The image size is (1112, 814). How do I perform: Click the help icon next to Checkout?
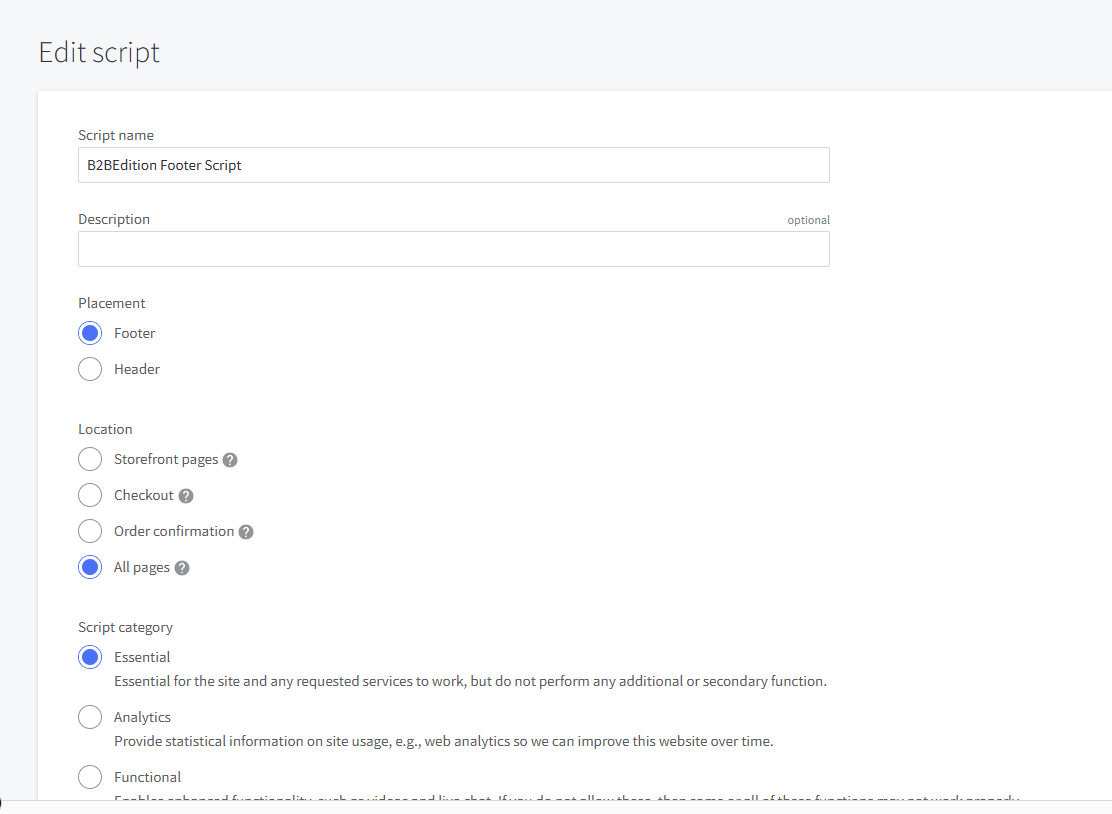tap(186, 496)
